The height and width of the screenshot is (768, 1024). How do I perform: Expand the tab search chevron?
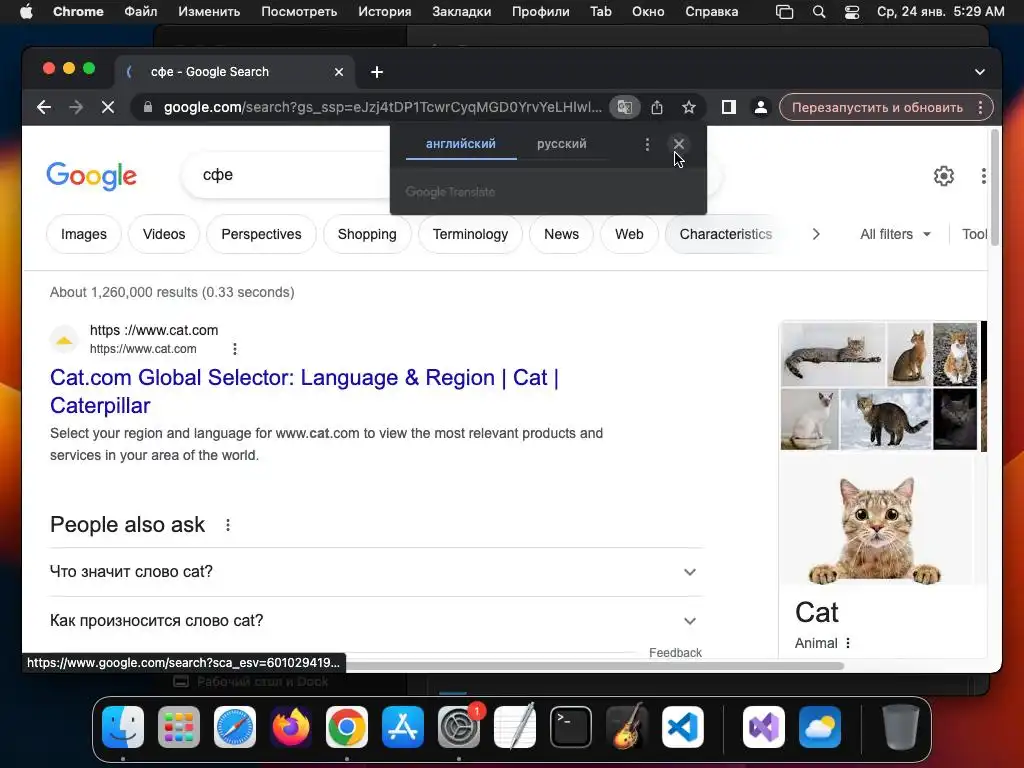point(980,72)
